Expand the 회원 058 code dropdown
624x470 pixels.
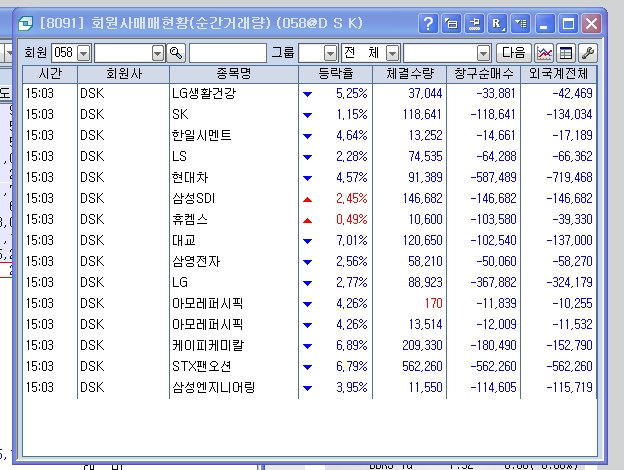coord(83,52)
